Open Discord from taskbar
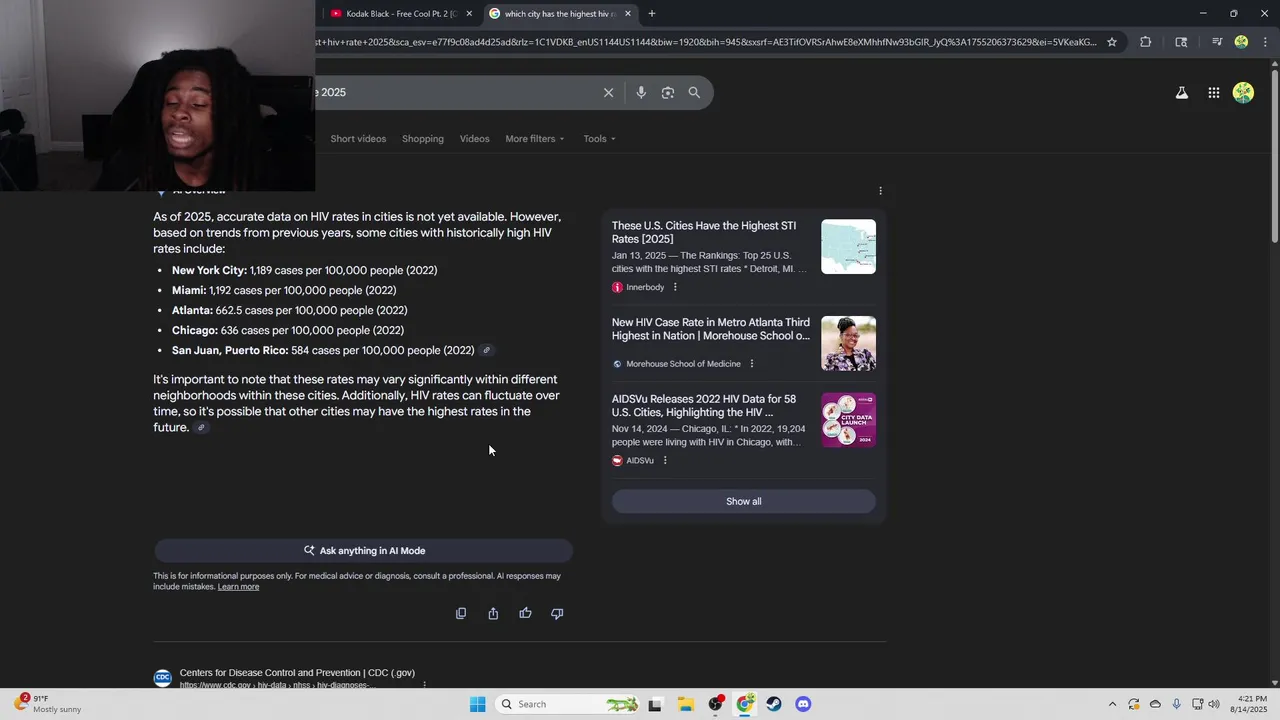 [803, 704]
